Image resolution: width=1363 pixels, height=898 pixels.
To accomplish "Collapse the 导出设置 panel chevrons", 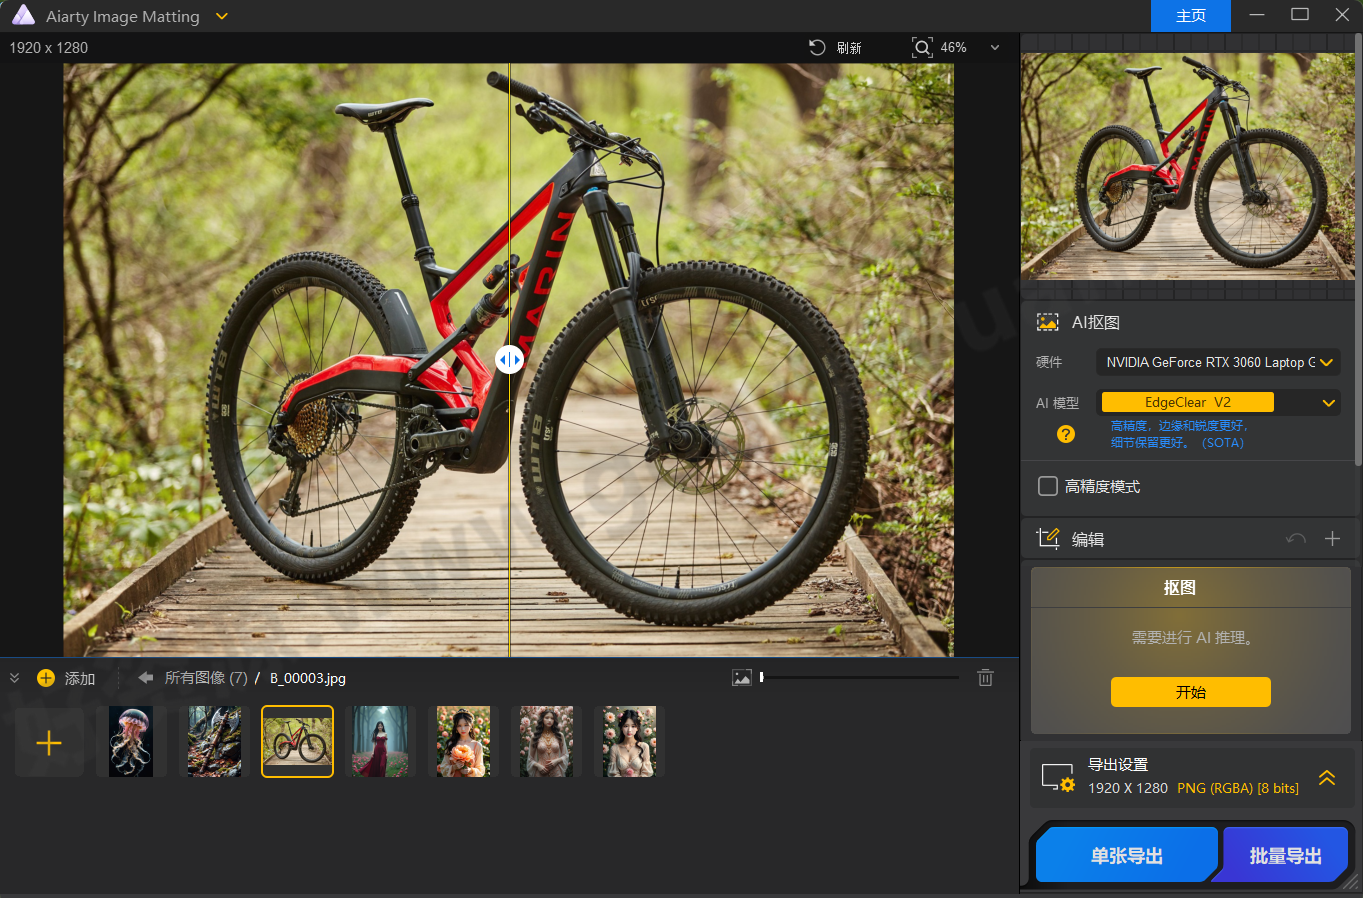I will [1327, 777].
